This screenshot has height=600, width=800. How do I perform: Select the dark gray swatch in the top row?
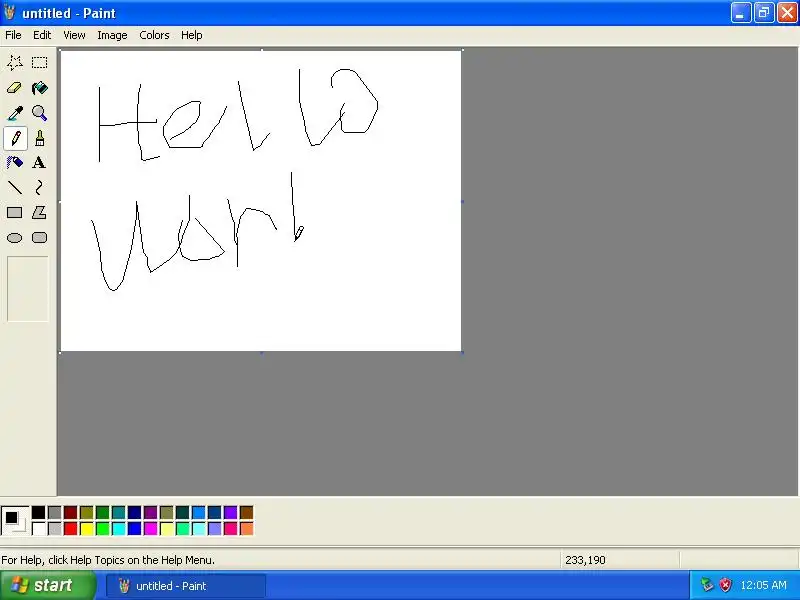tap(55, 513)
